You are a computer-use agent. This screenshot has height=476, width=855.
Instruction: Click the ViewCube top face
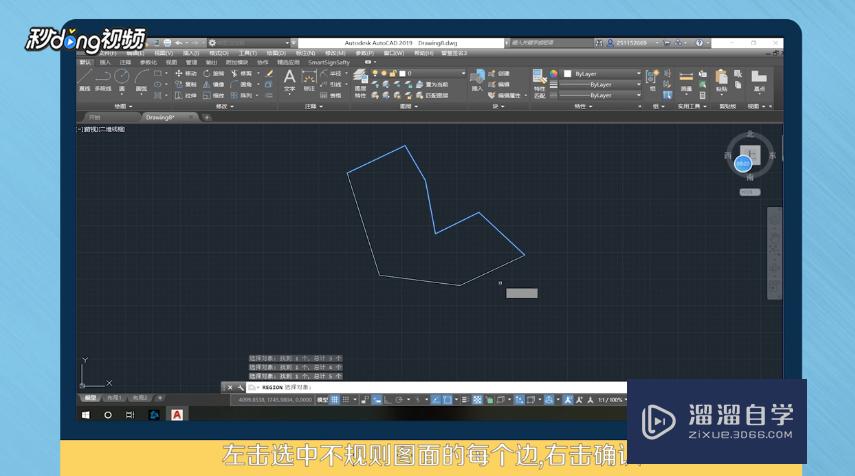pos(750,155)
